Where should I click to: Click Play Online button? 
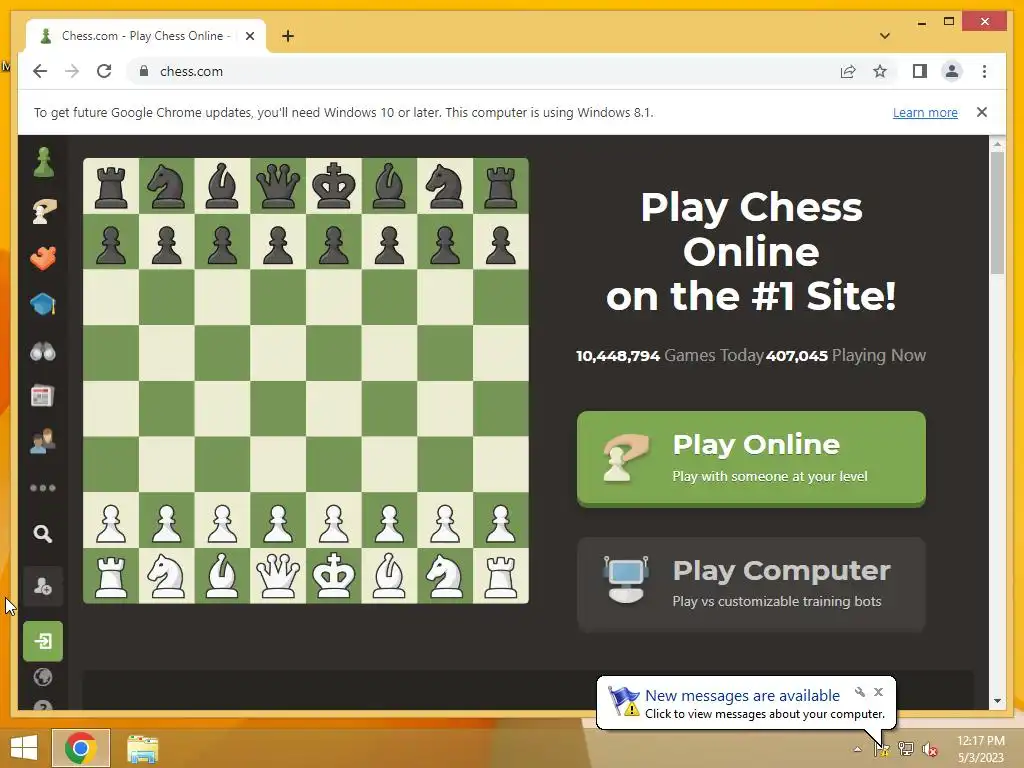point(751,458)
